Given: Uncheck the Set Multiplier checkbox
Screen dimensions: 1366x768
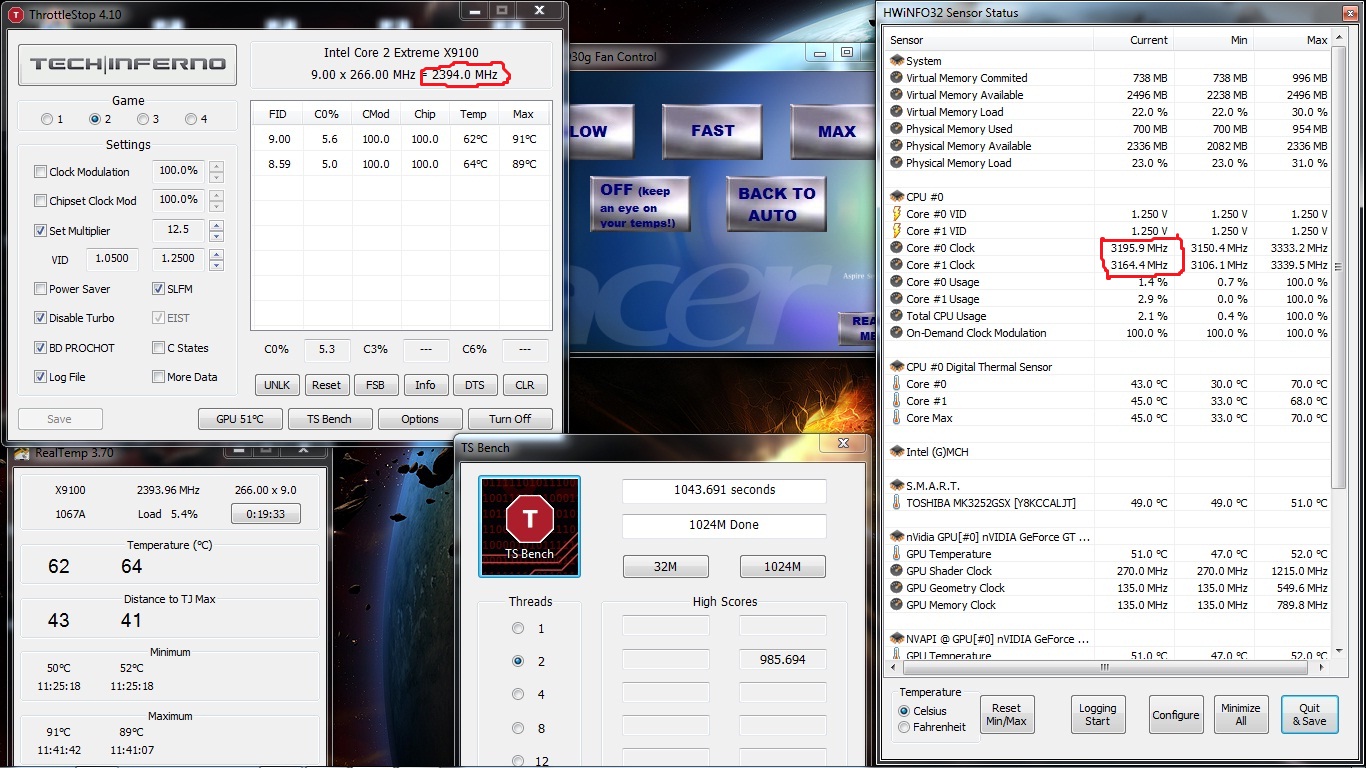Looking at the screenshot, I should [x=41, y=231].
